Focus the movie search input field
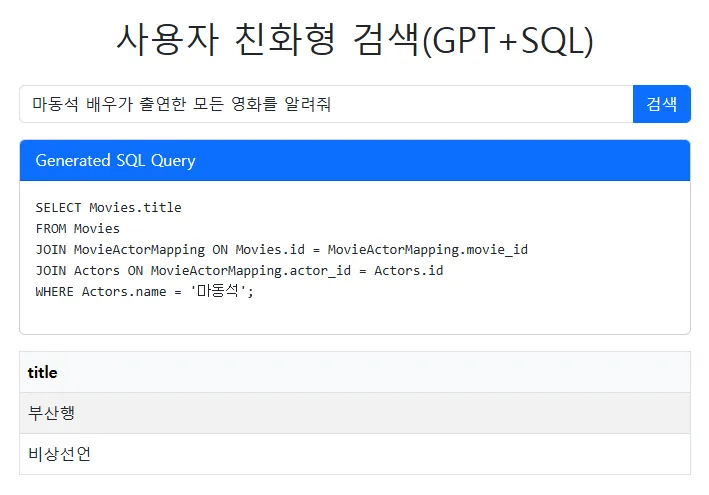The image size is (709, 495). (326, 104)
